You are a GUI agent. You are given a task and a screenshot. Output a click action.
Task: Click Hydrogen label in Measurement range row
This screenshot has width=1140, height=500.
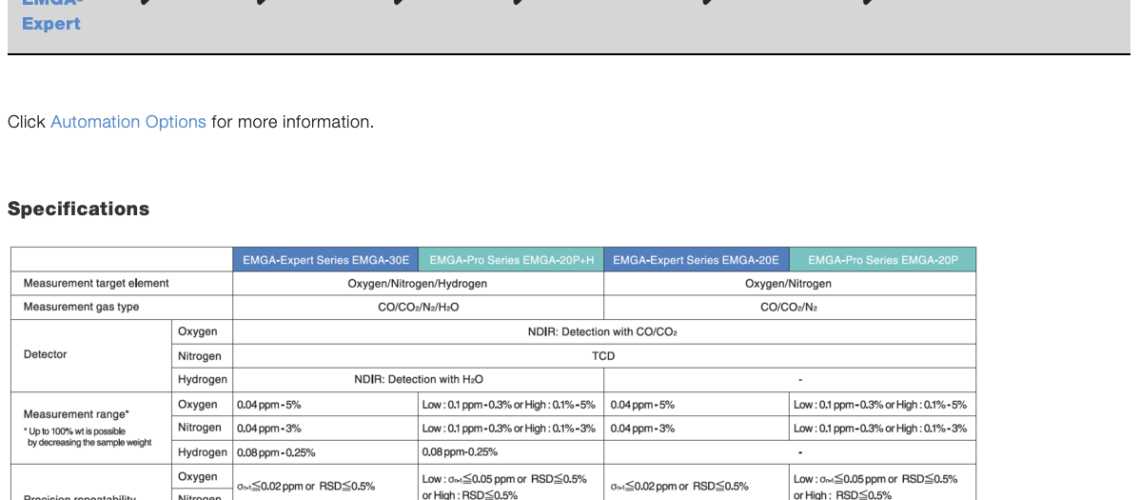point(202,452)
